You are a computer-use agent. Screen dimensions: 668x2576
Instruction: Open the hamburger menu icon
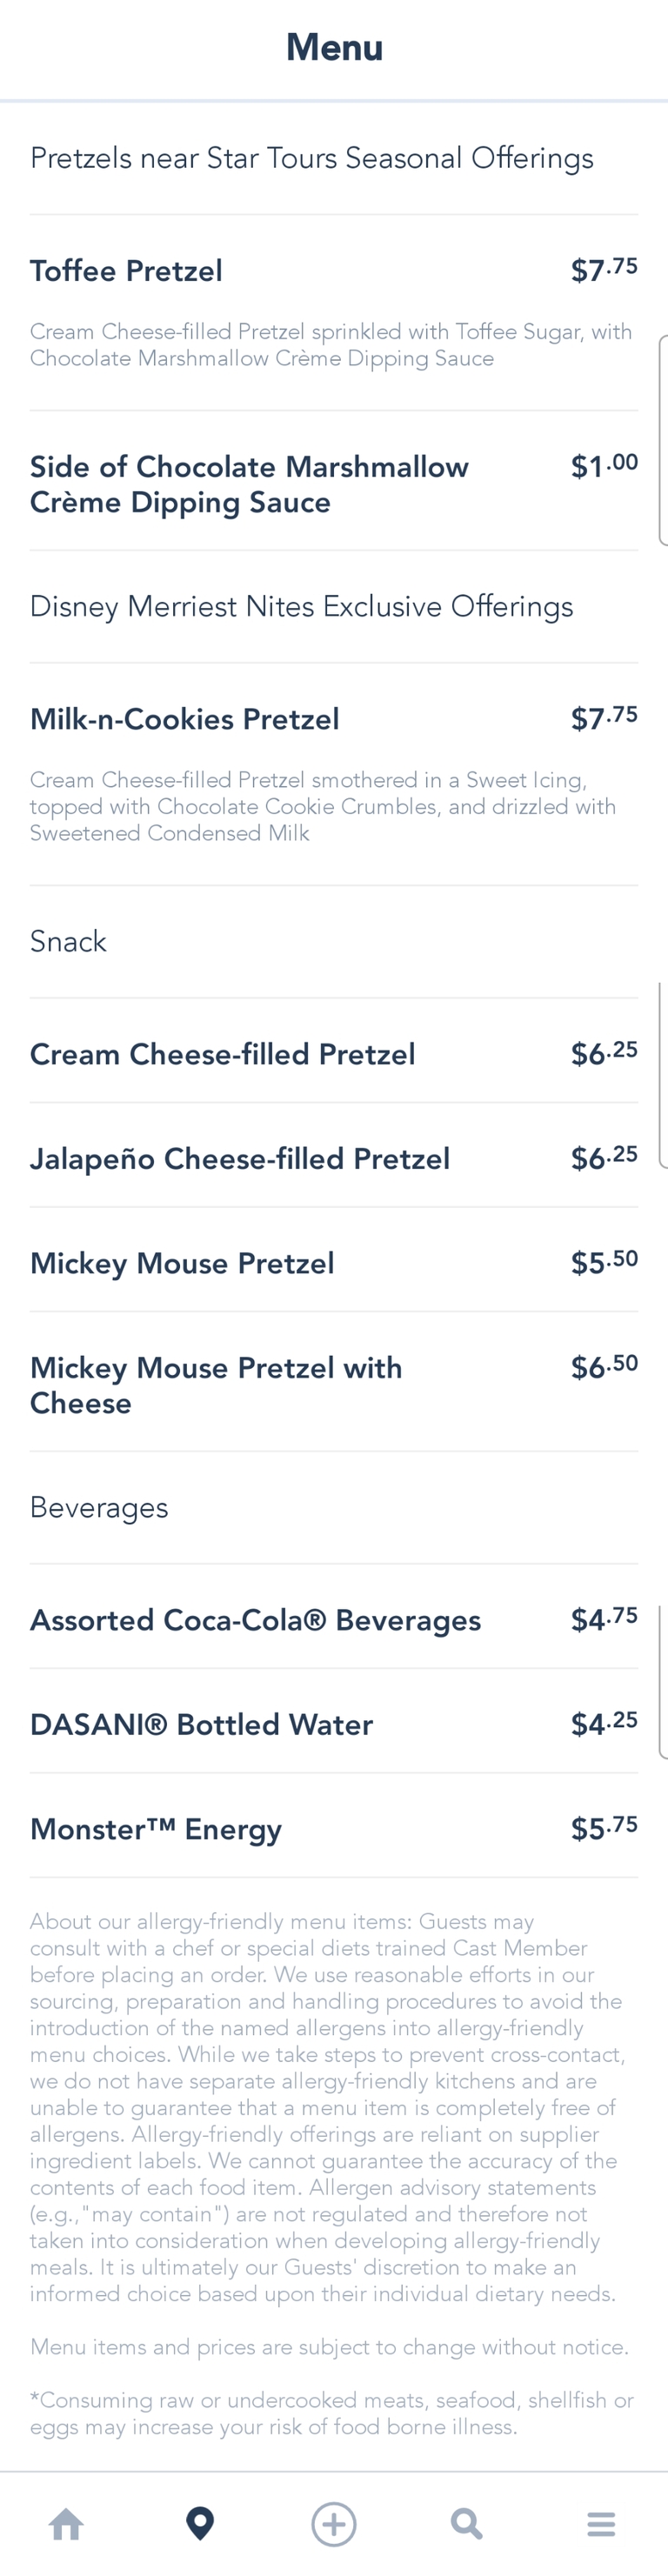pos(601,2523)
